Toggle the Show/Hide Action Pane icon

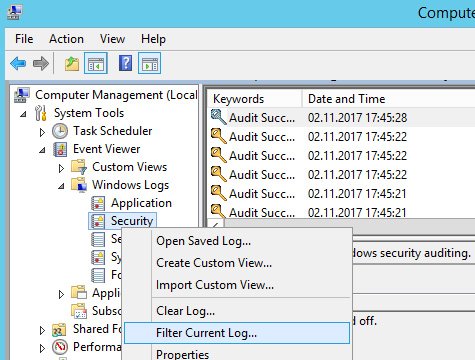(149, 63)
